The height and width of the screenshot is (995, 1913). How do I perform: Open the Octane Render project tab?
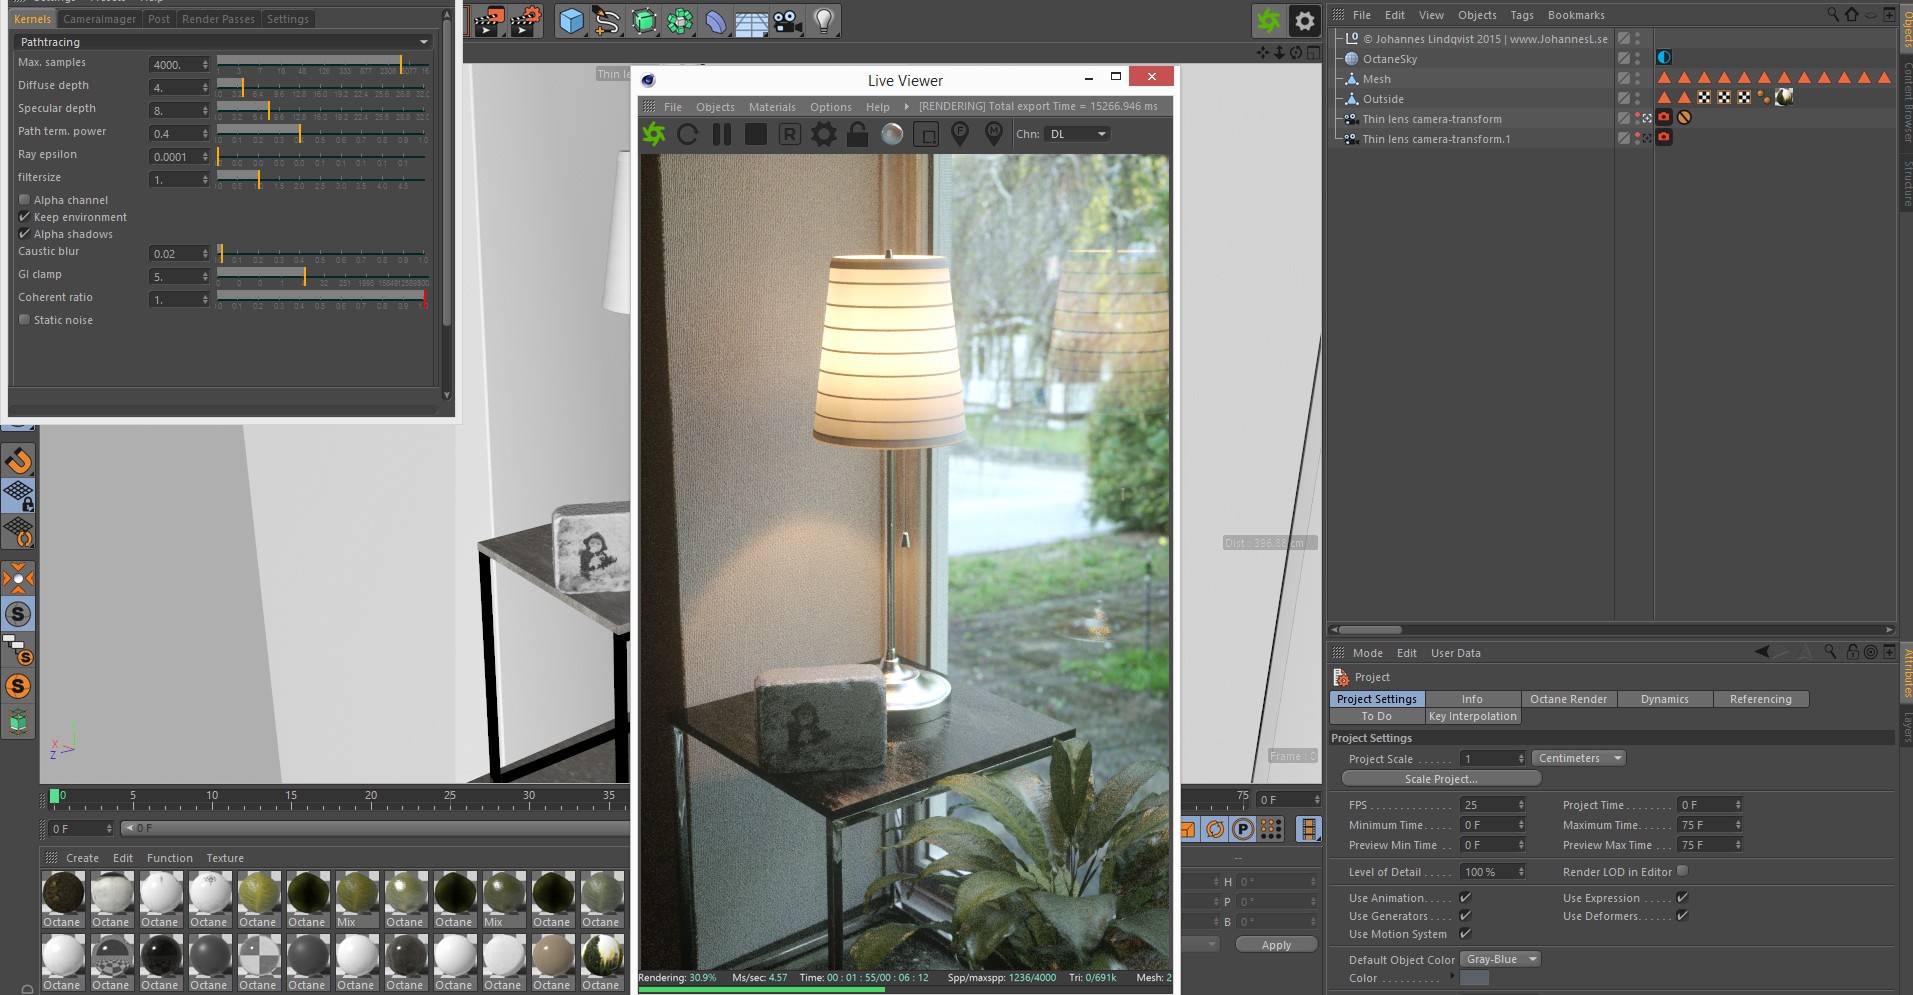[x=1568, y=699]
